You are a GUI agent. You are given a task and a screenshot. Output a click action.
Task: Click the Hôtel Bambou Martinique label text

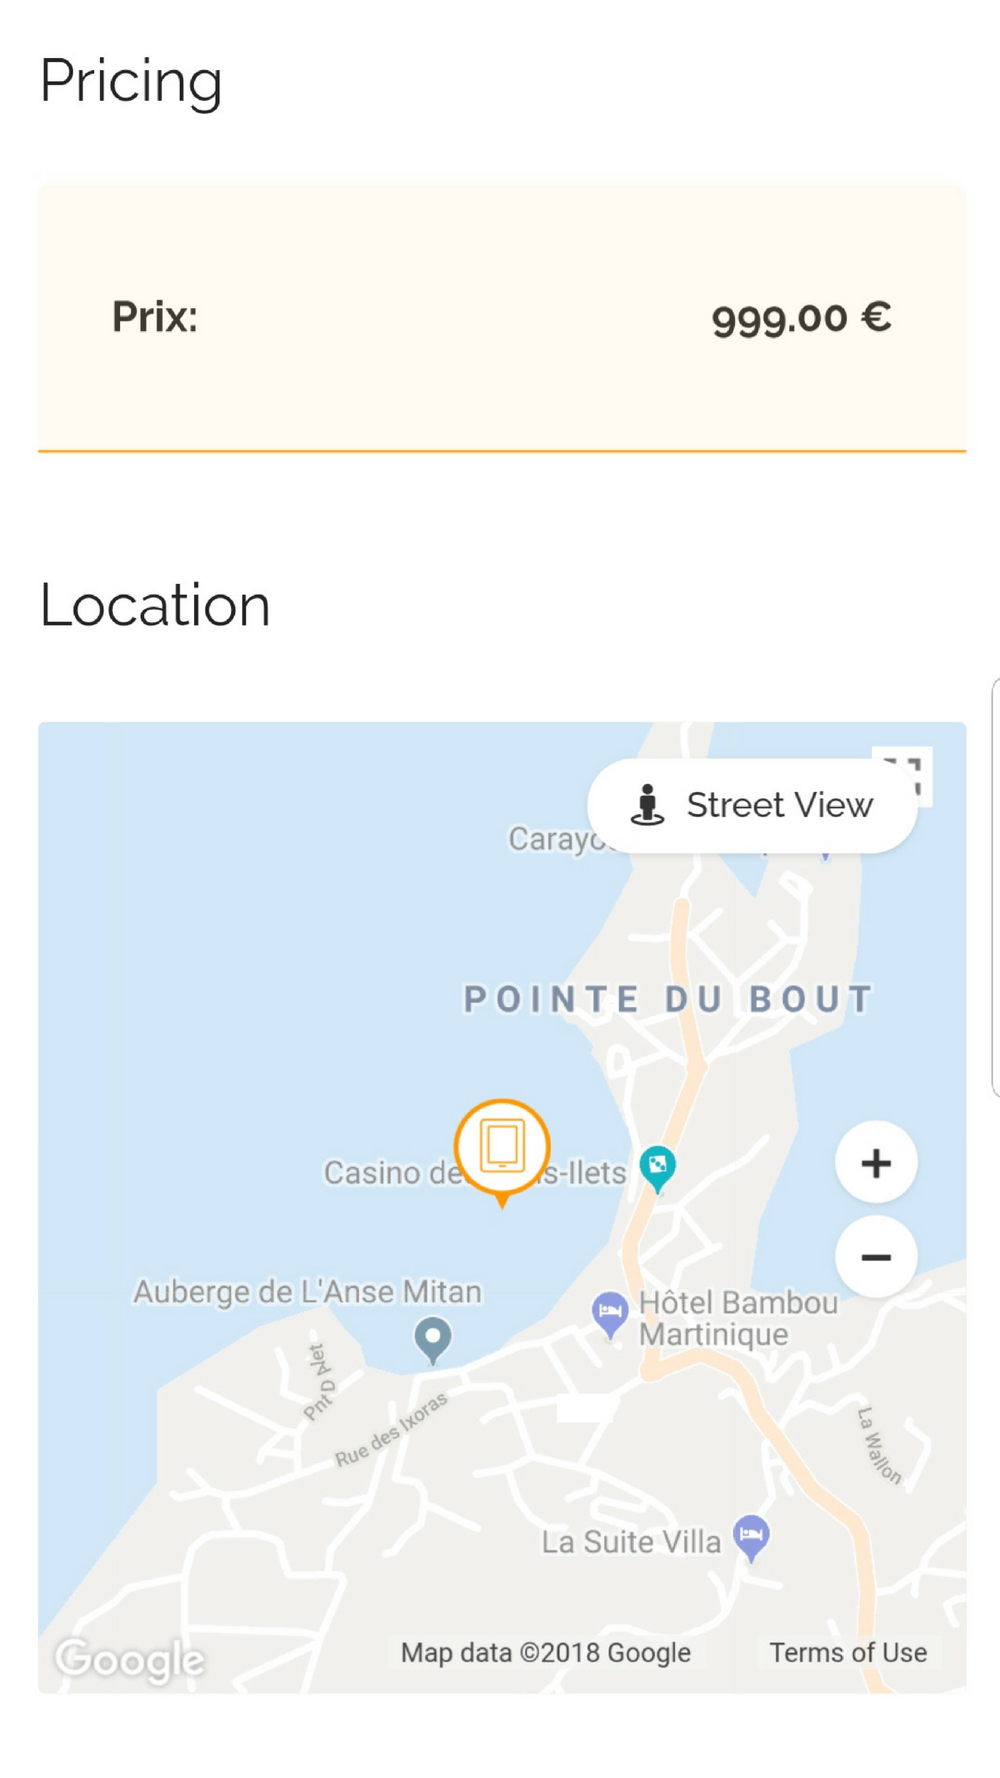tap(738, 1318)
